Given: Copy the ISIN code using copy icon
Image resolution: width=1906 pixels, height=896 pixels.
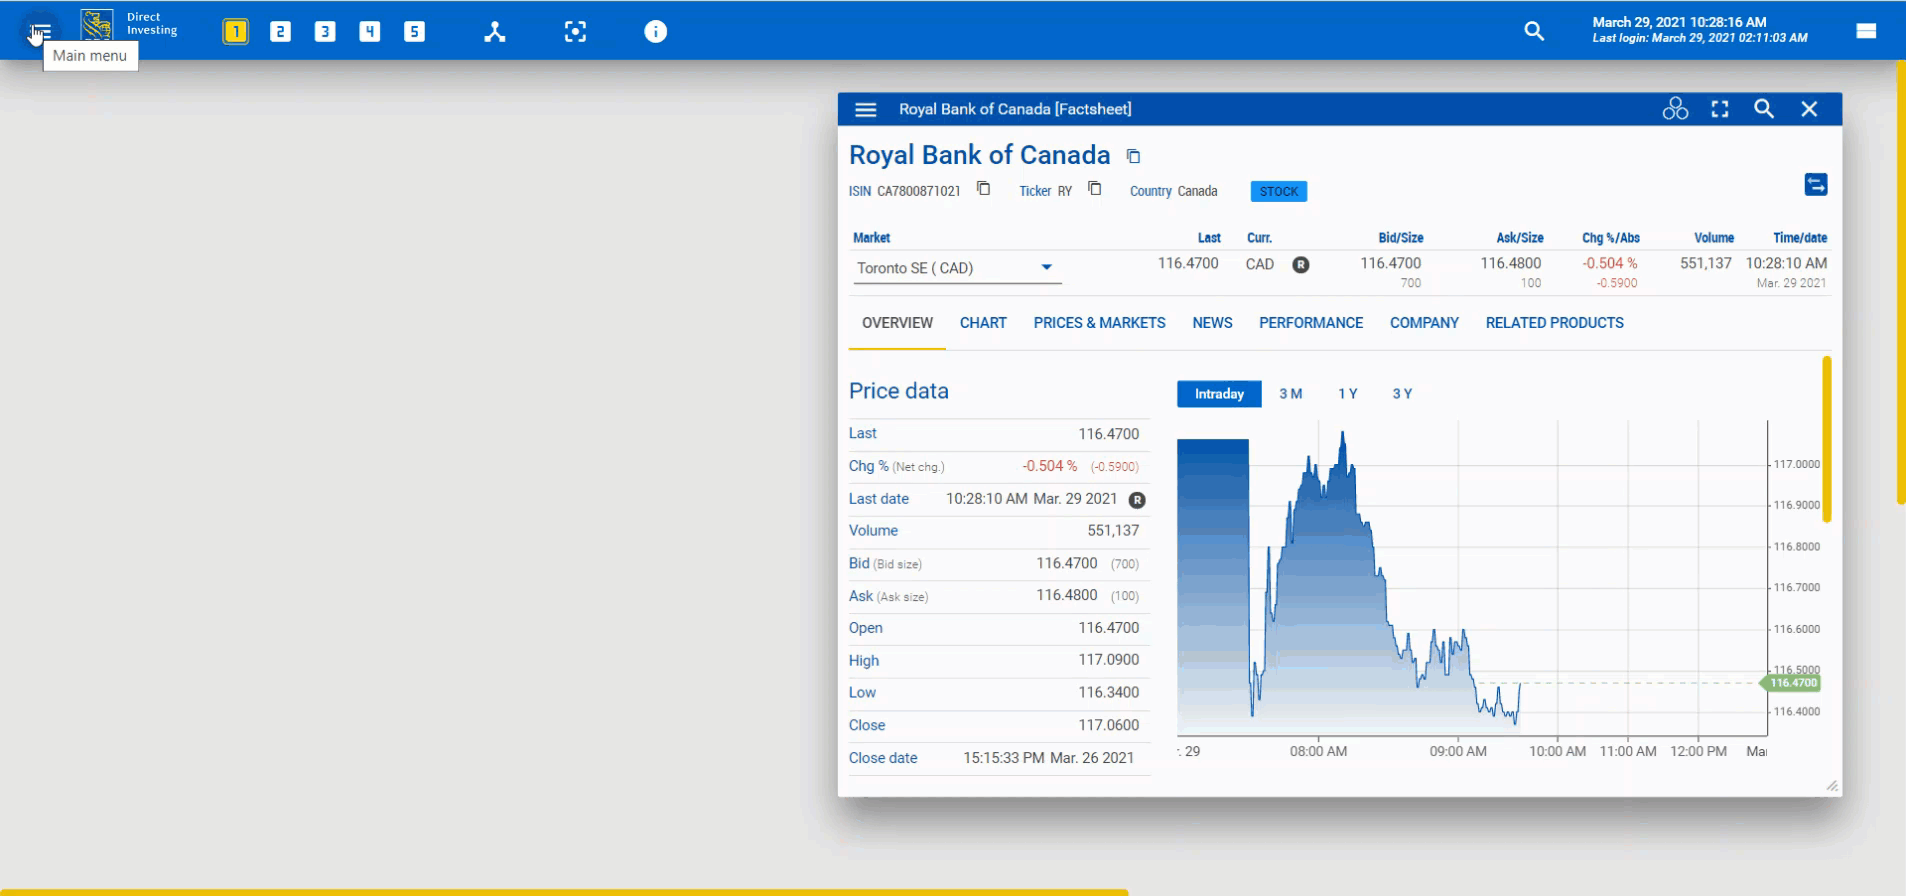Looking at the screenshot, I should [984, 189].
